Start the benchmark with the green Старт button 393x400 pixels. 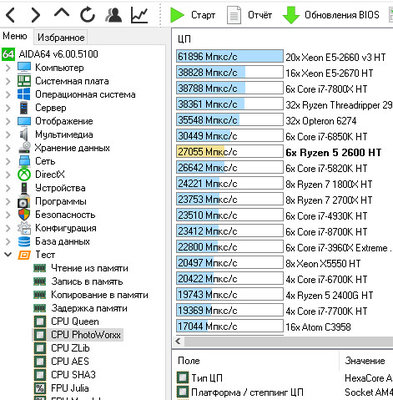[x=193, y=15]
